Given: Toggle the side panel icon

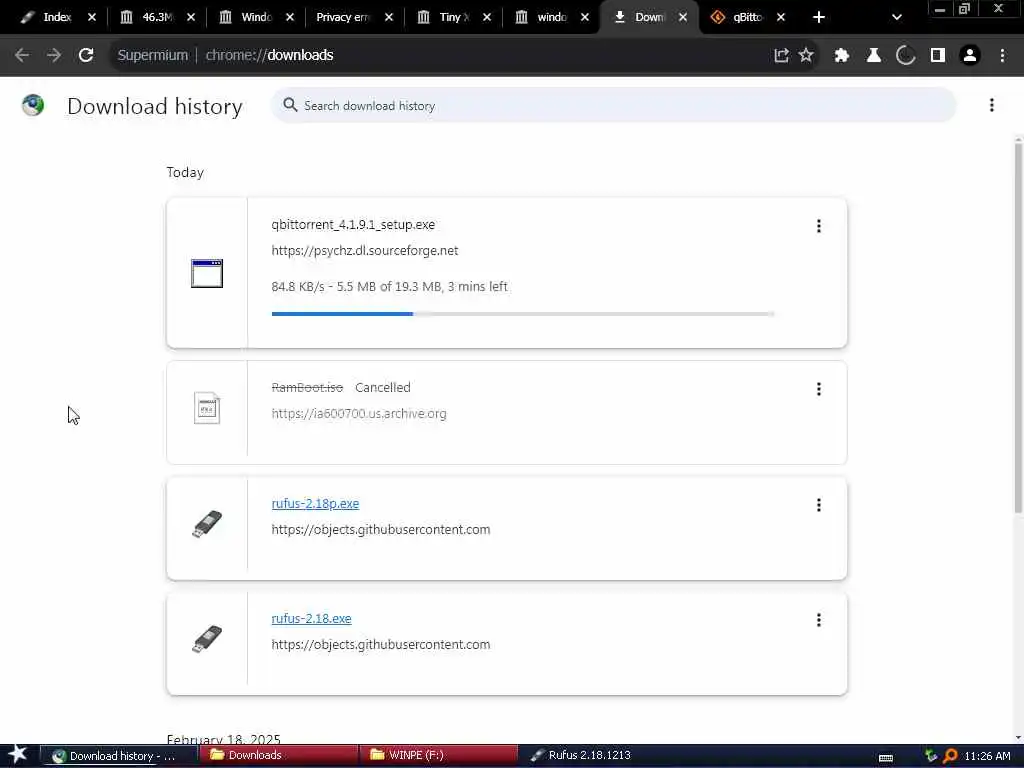Looking at the screenshot, I should 938,56.
